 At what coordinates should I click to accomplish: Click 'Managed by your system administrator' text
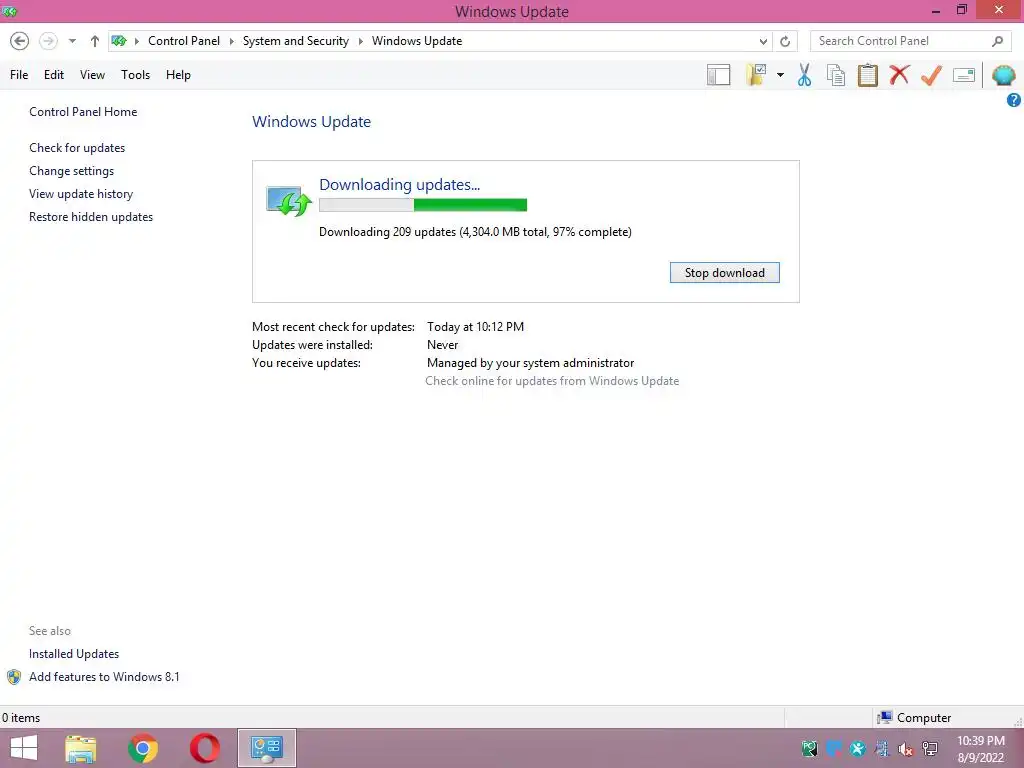click(530, 363)
